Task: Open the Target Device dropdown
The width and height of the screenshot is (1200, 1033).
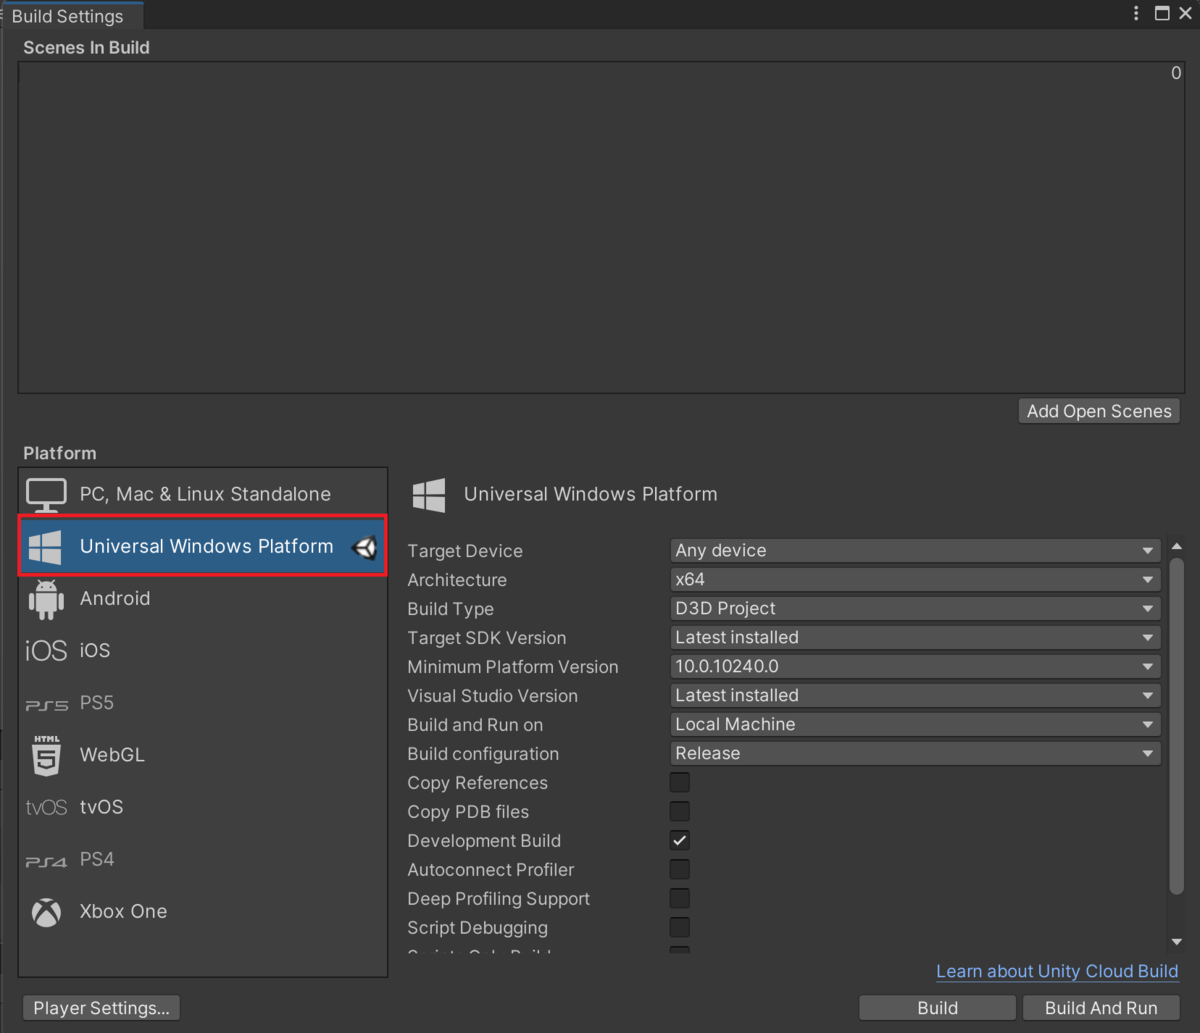Action: pyautogui.click(x=915, y=551)
